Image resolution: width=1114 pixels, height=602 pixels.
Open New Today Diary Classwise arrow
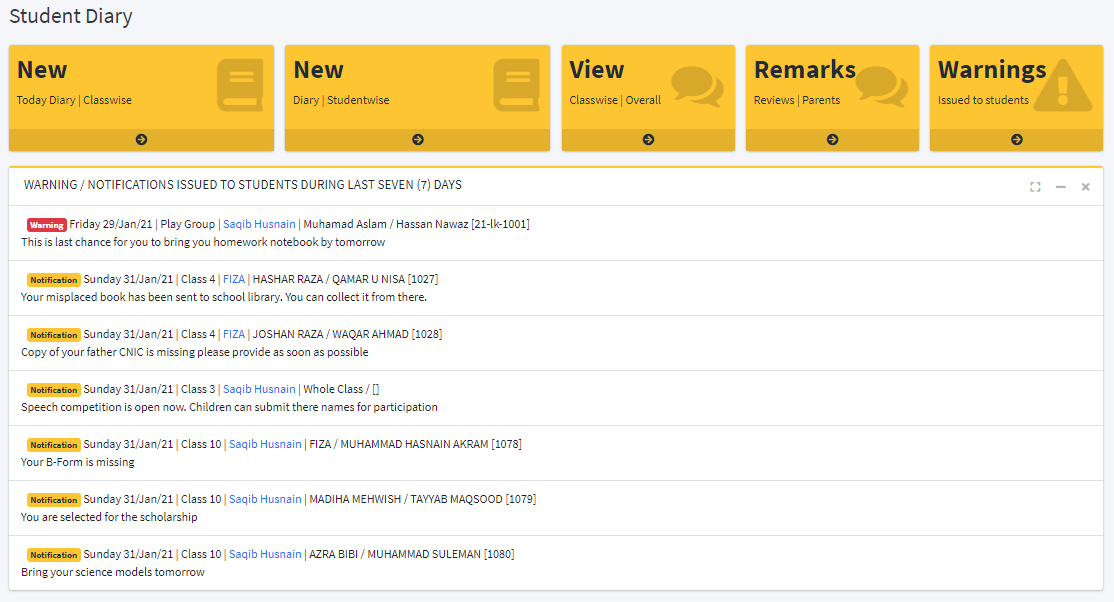141,140
